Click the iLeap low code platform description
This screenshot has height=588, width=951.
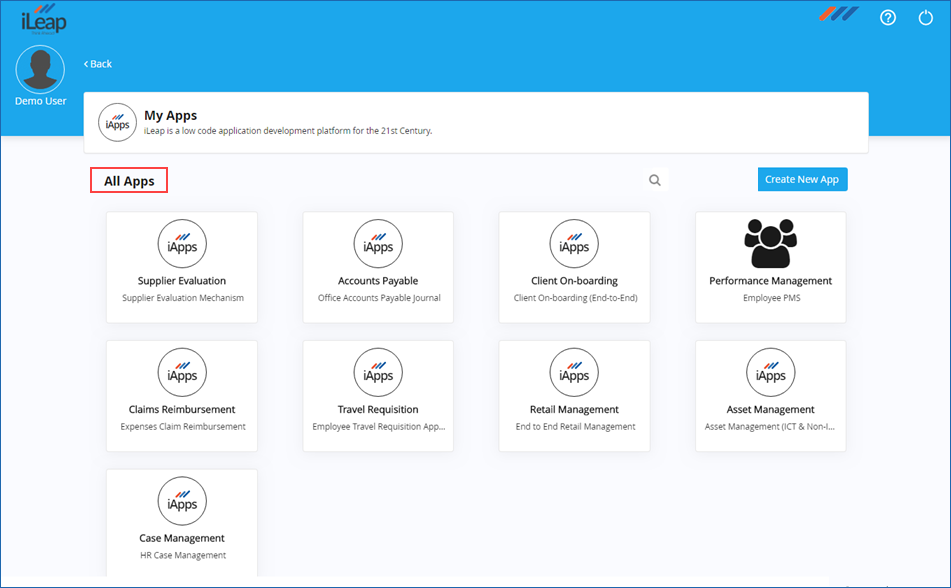point(288,131)
